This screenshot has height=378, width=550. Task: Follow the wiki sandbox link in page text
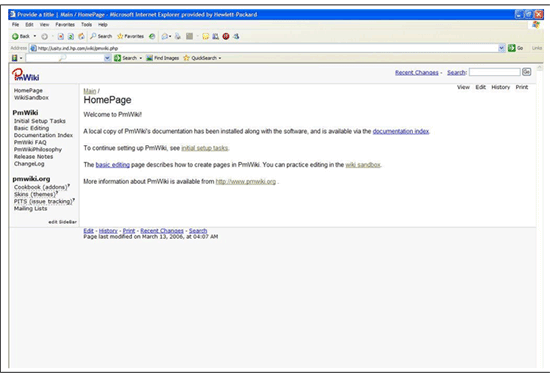pos(363,165)
